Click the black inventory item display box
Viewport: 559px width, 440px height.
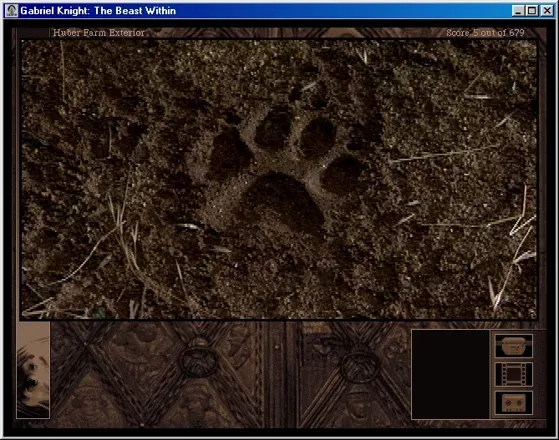tap(450, 374)
